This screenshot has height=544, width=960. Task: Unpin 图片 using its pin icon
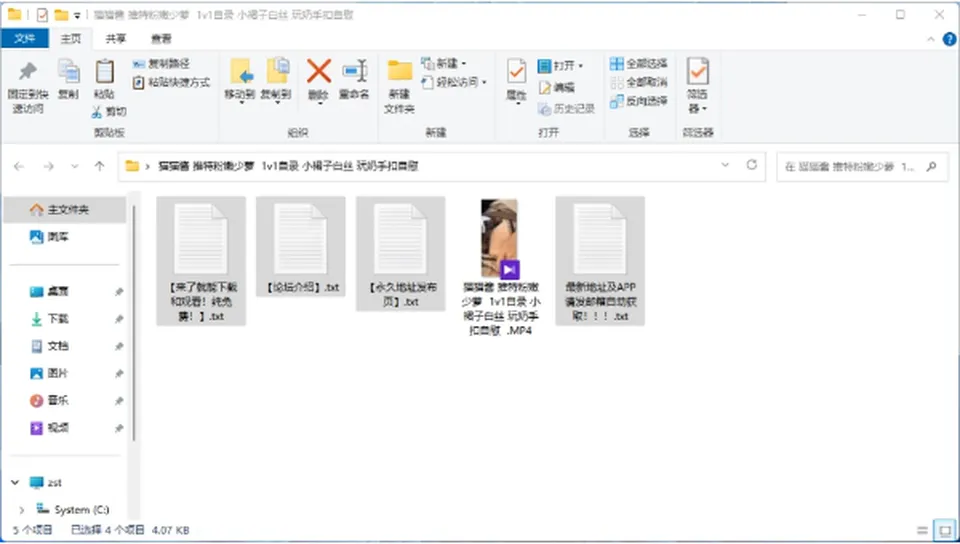(119, 373)
